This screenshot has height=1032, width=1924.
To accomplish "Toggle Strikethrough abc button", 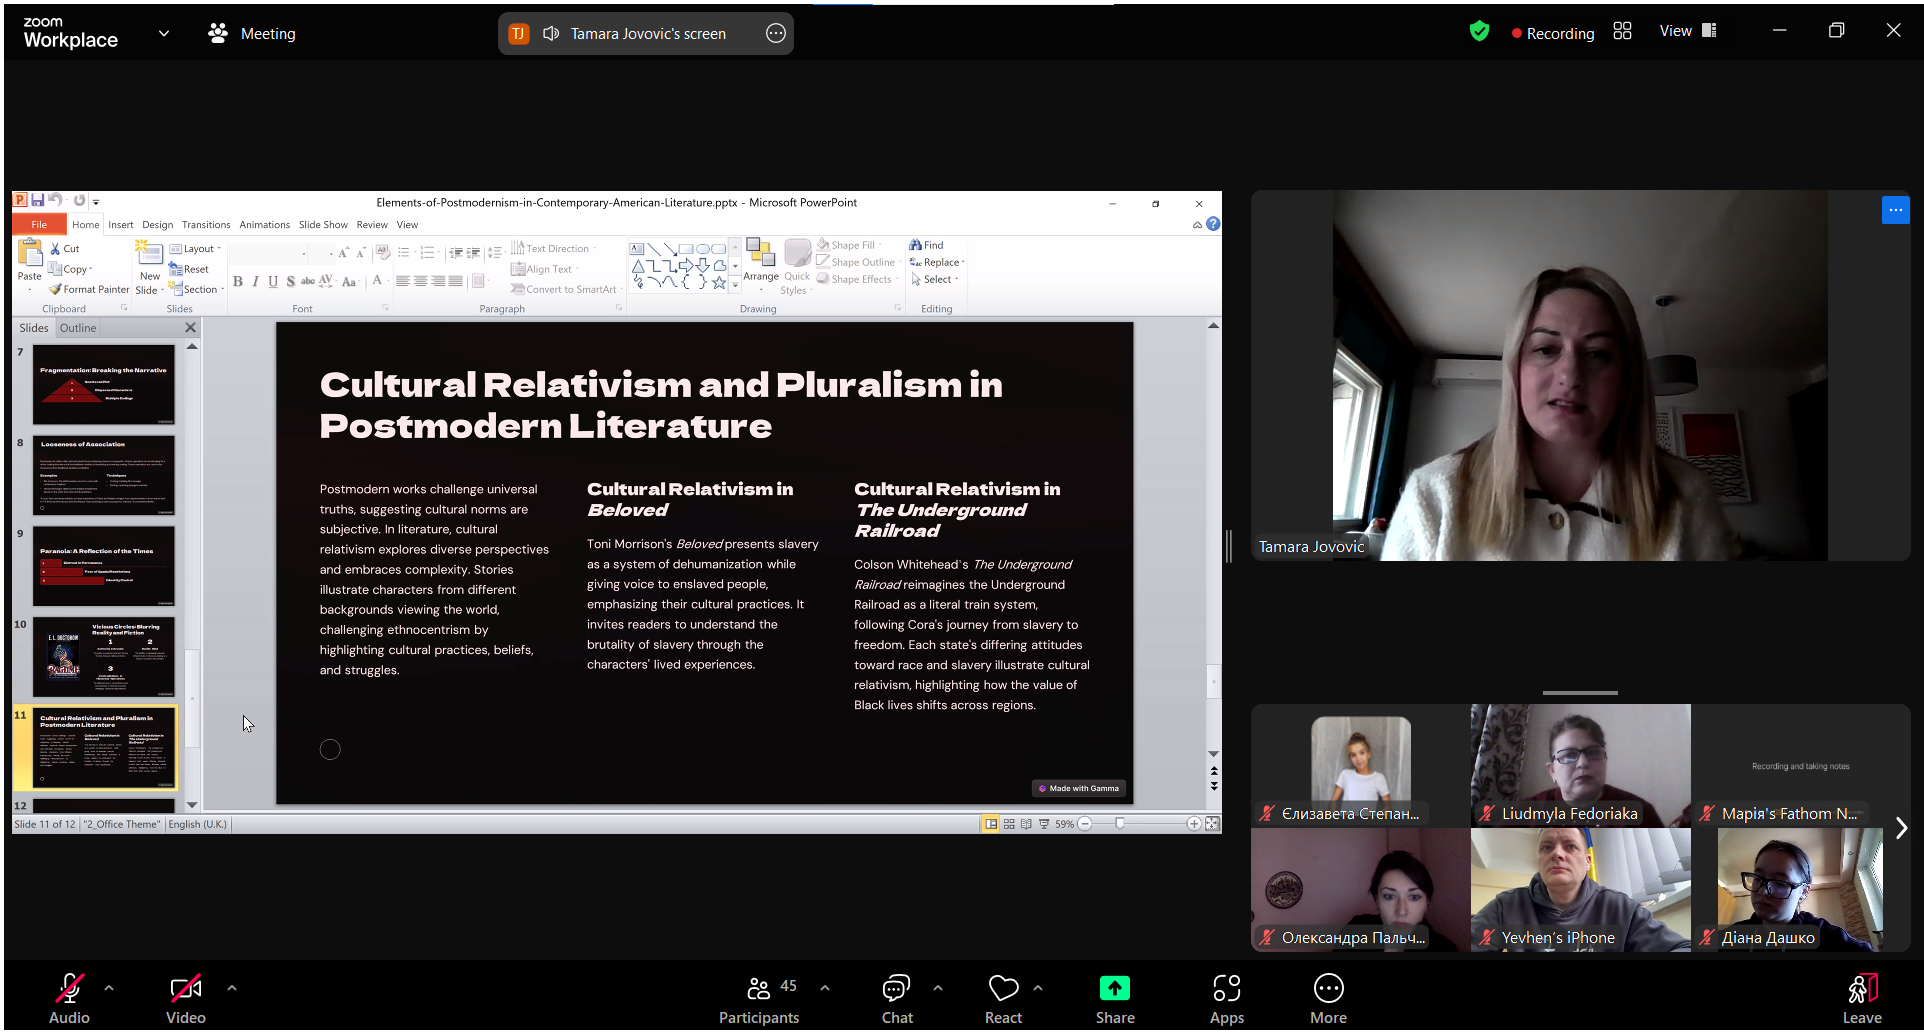I will 308,282.
